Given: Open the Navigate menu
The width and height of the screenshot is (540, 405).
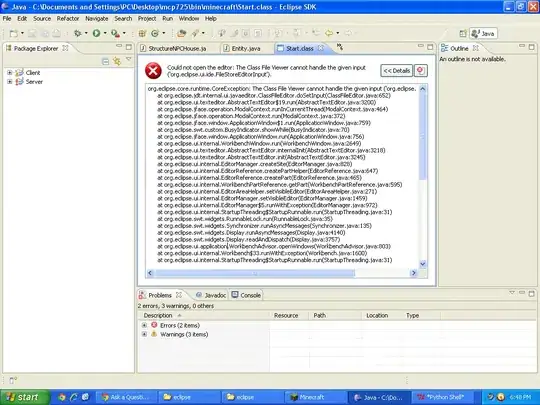Looking at the screenshot, I should pyautogui.click(x=97, y=19).
